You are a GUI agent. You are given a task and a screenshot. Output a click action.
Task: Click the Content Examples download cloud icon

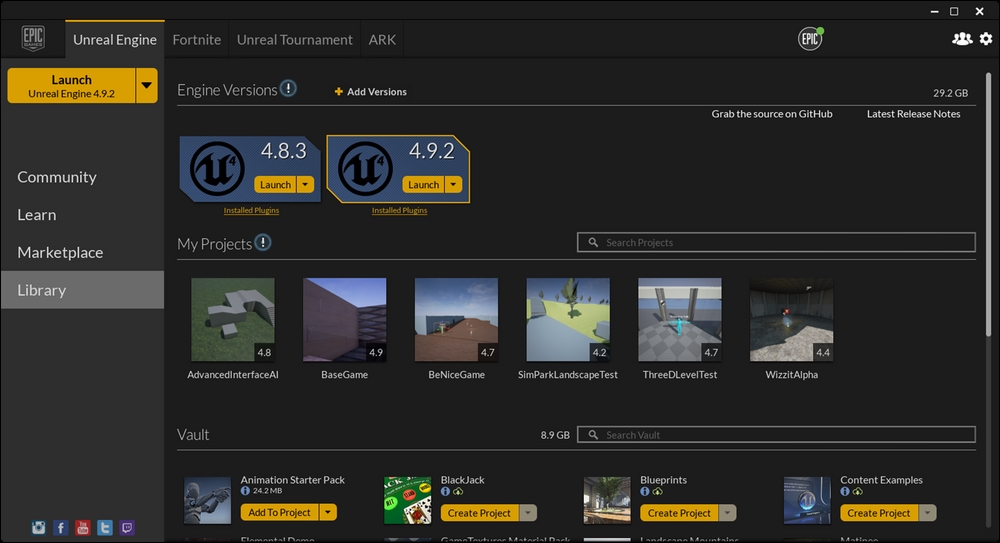[x=858, y=491]
